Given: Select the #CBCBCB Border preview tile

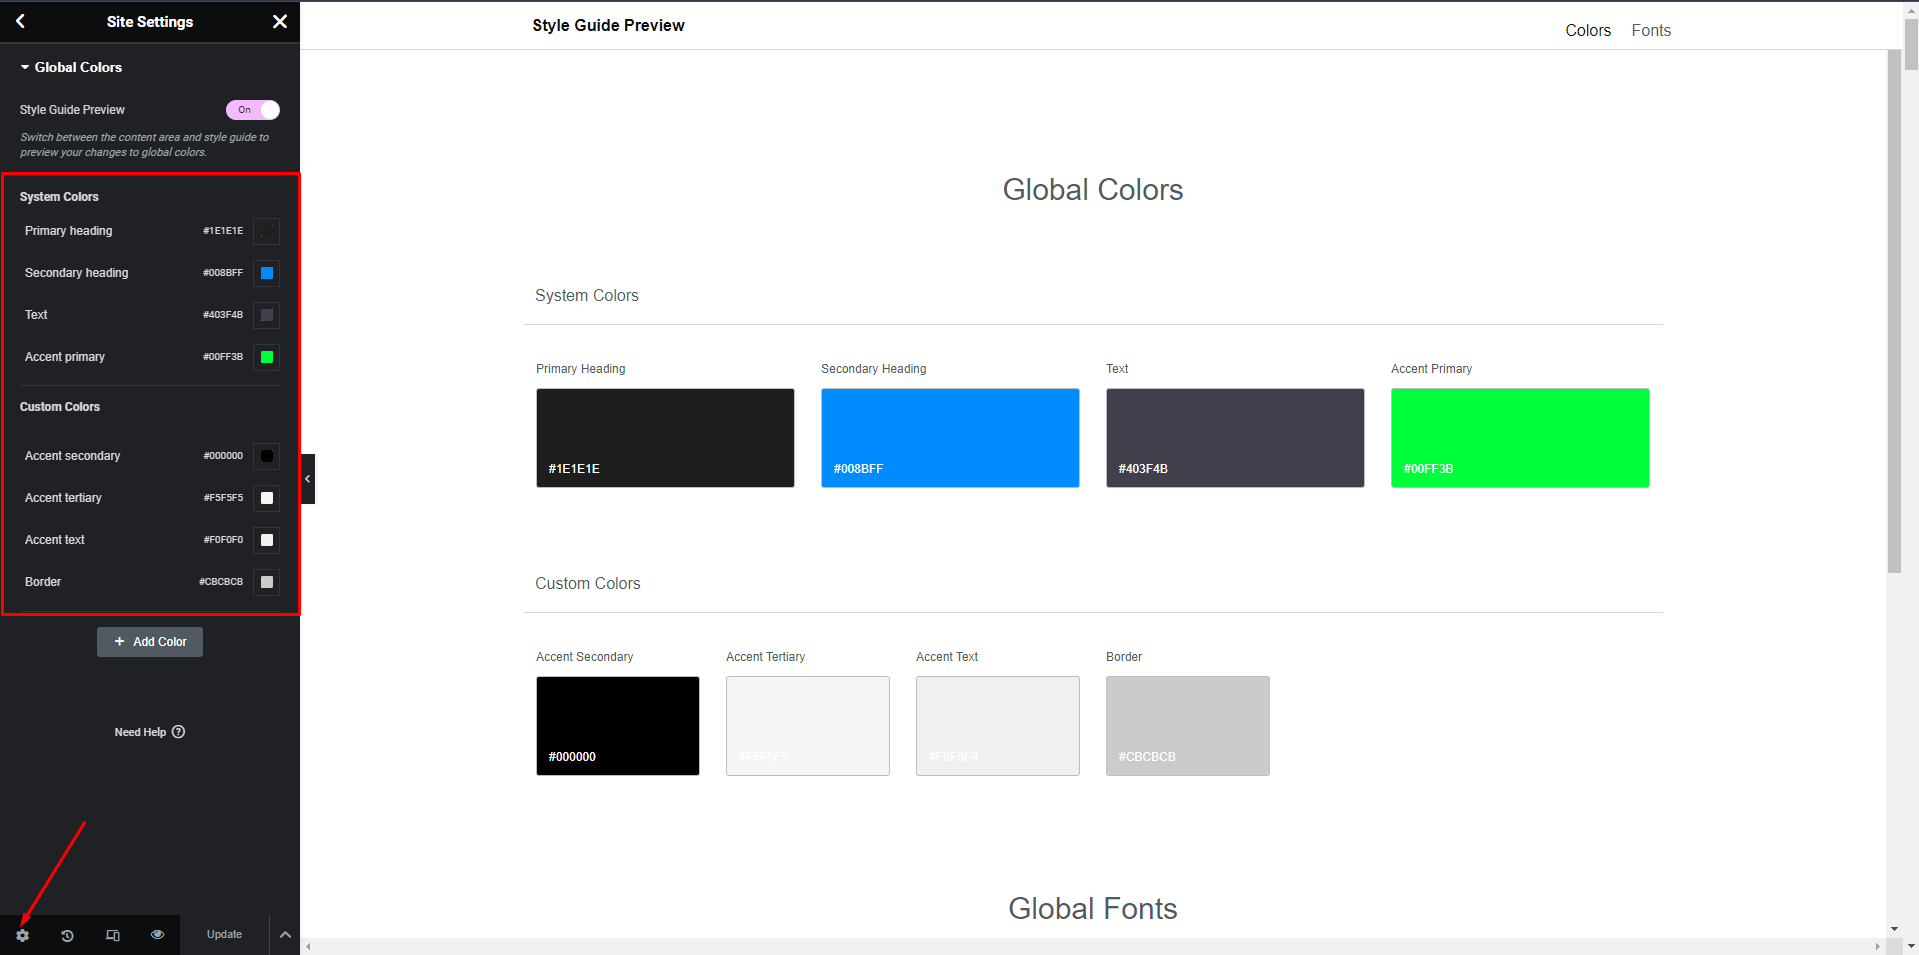Looking at the screenshot, I should (x=1188, y=726).
